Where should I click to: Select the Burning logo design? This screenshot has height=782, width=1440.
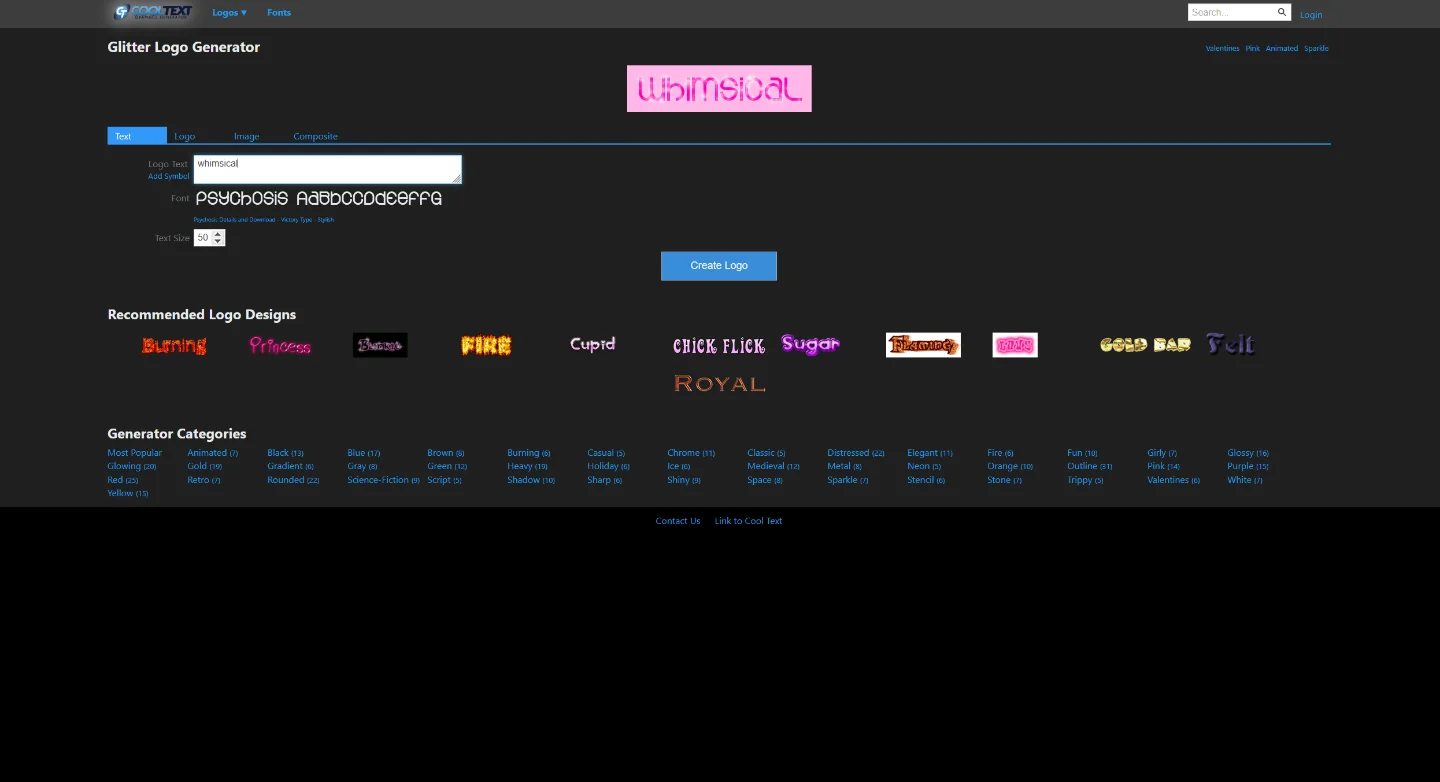pyautogui.click(x=174, y=345)
